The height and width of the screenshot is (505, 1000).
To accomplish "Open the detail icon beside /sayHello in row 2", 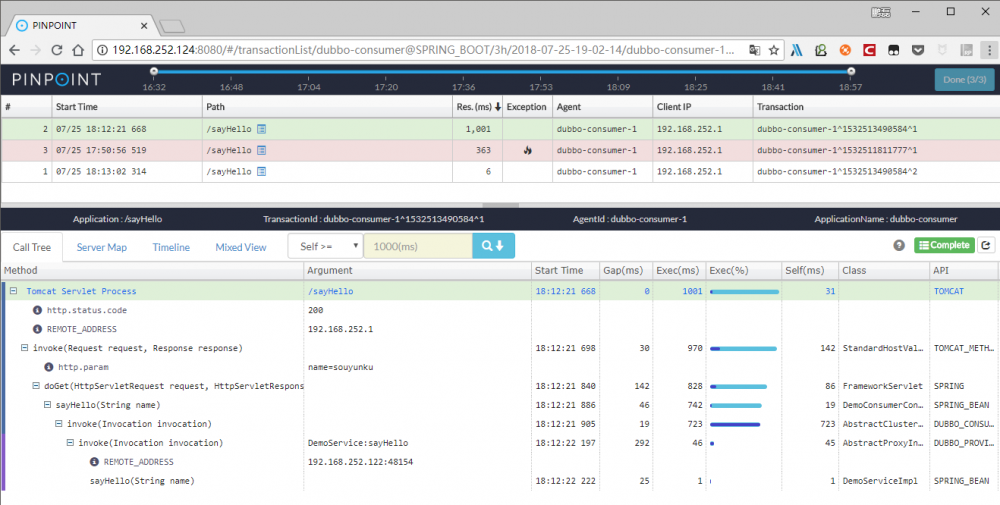I will 262,129.
